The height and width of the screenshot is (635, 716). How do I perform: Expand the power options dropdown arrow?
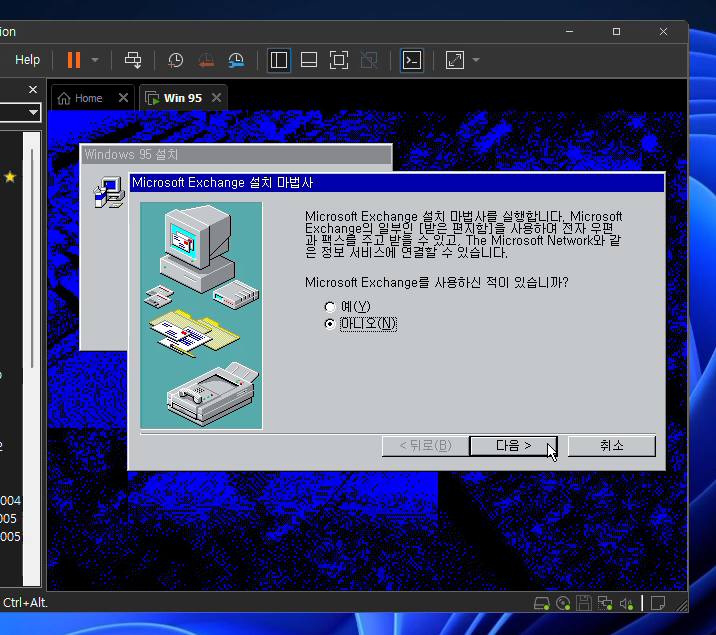click(95, 60)
